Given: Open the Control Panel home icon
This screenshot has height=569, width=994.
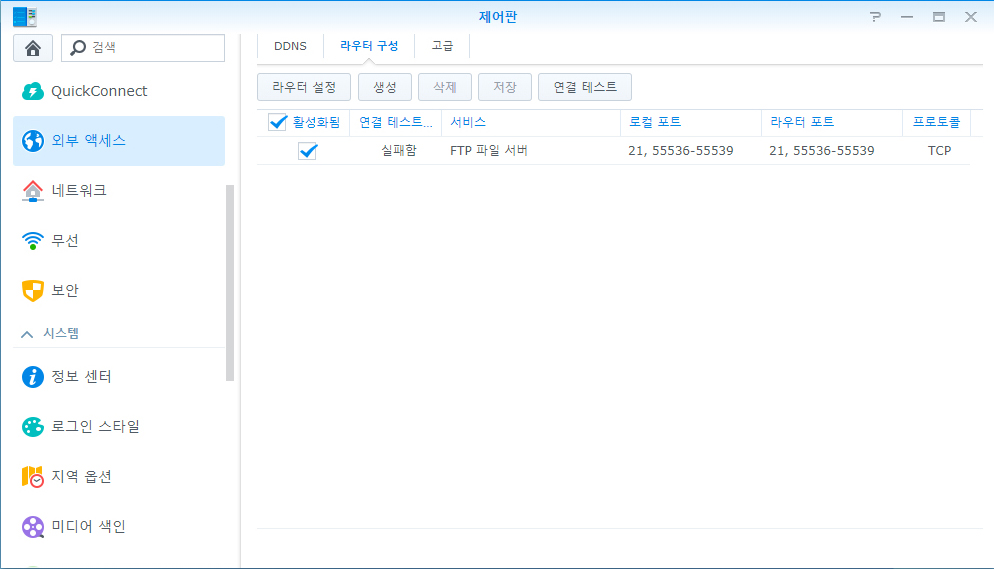Looking at the screenshot, I should pos(33,48).
